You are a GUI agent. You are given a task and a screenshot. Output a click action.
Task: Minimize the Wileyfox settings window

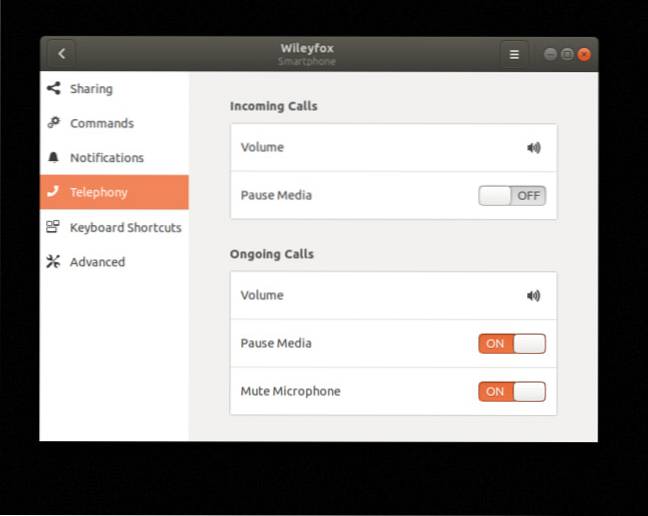point(550,54)
